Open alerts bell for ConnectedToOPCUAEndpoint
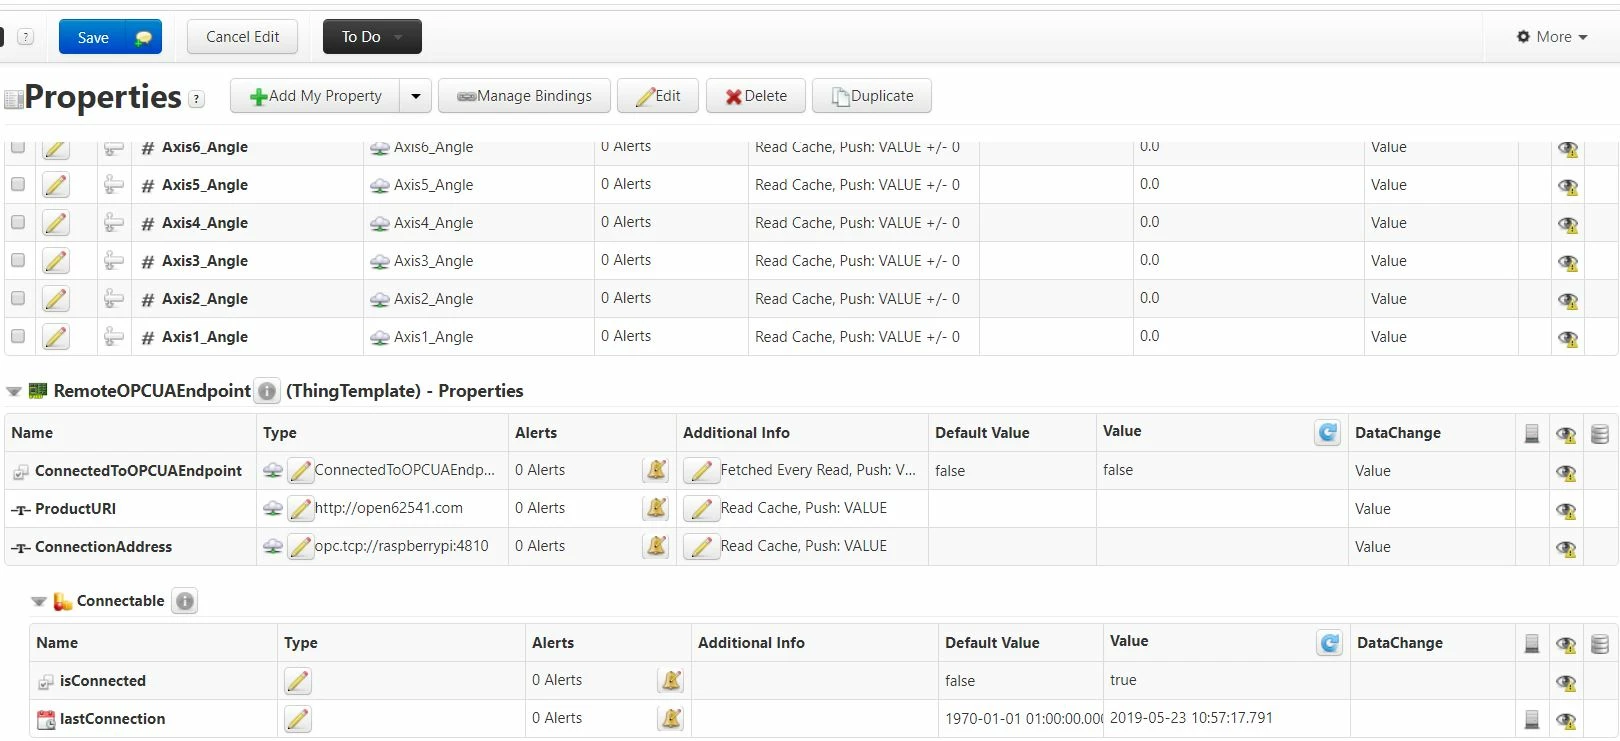The width and height of the screenshot is (1620, 741). click(656, 470)
